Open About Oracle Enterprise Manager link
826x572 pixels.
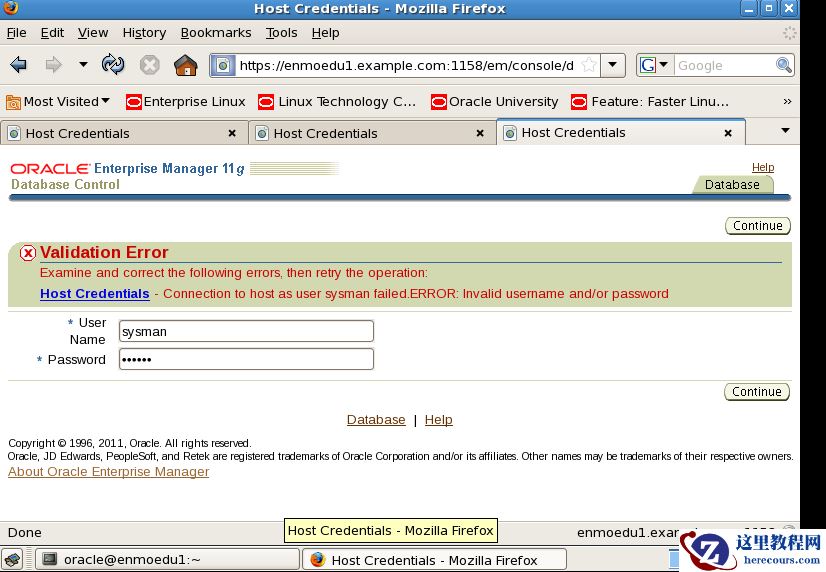click(x=109, y=471)
